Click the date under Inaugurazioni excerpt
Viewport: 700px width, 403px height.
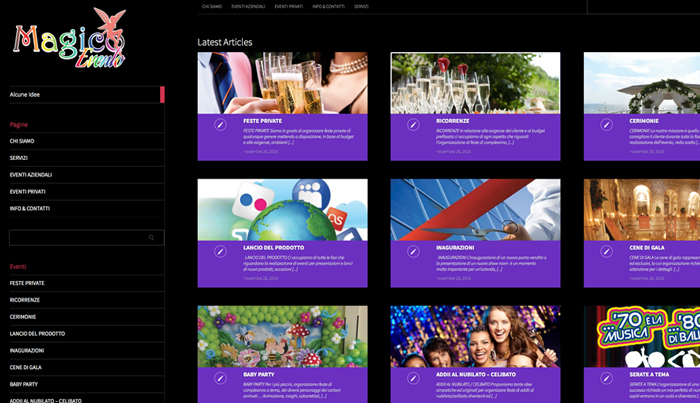[454, 278]
